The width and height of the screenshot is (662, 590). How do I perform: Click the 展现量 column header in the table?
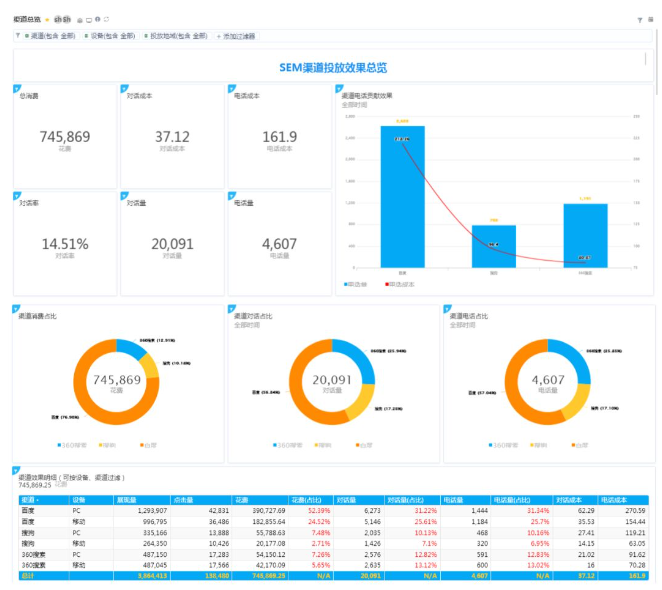pyautogui.click(x=126, y=499)
